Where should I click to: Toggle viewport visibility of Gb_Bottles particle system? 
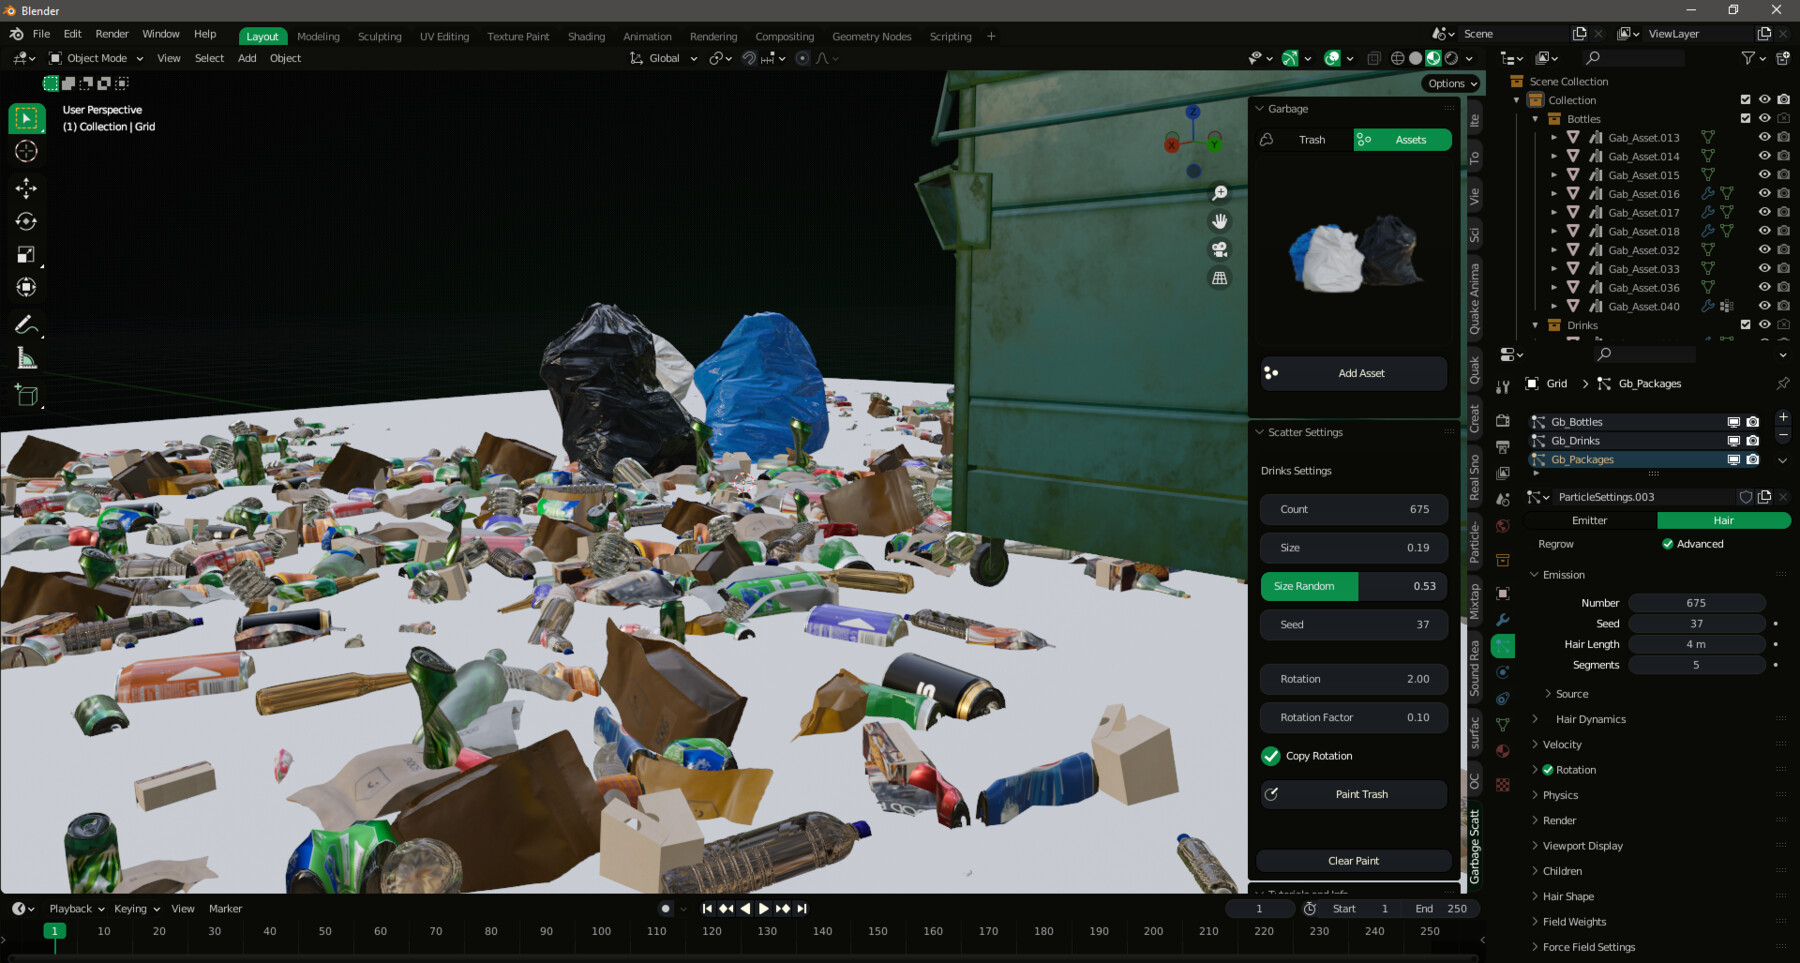pyautogui.click(x=1735, y=421)
